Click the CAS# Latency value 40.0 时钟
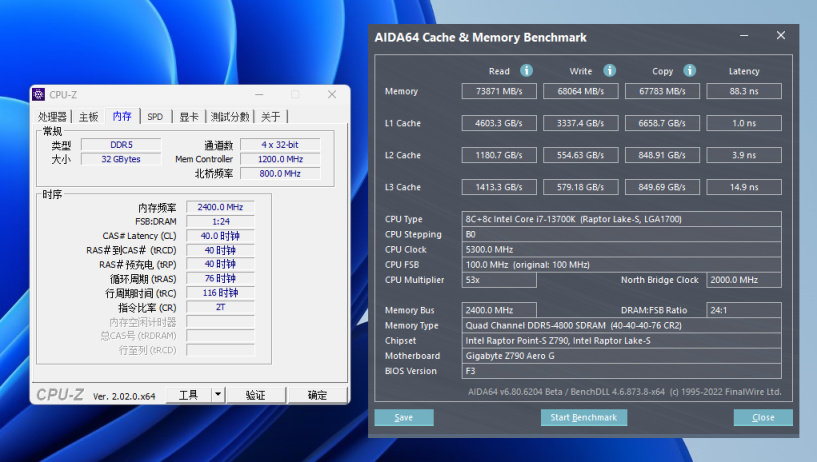The image size is (817, 462). 220,236
